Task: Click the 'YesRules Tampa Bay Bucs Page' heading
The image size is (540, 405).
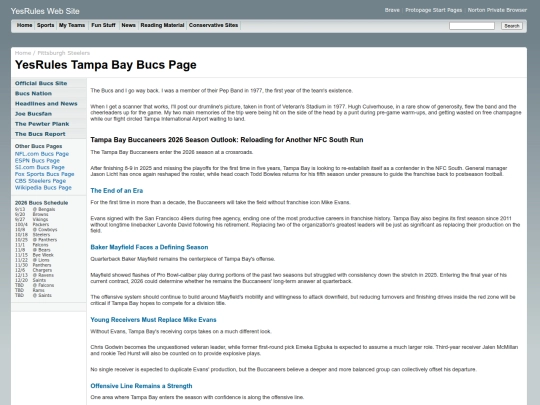Action: point(105,65)
